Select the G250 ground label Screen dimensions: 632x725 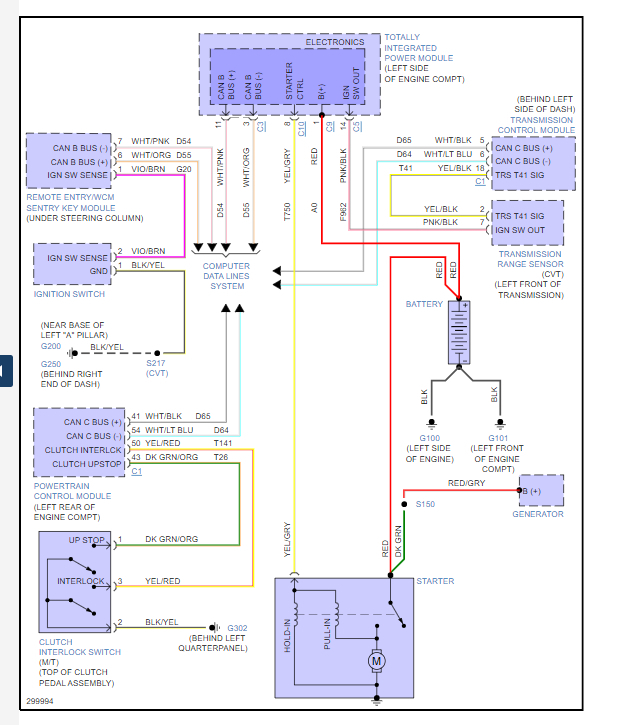coord(50,364)
